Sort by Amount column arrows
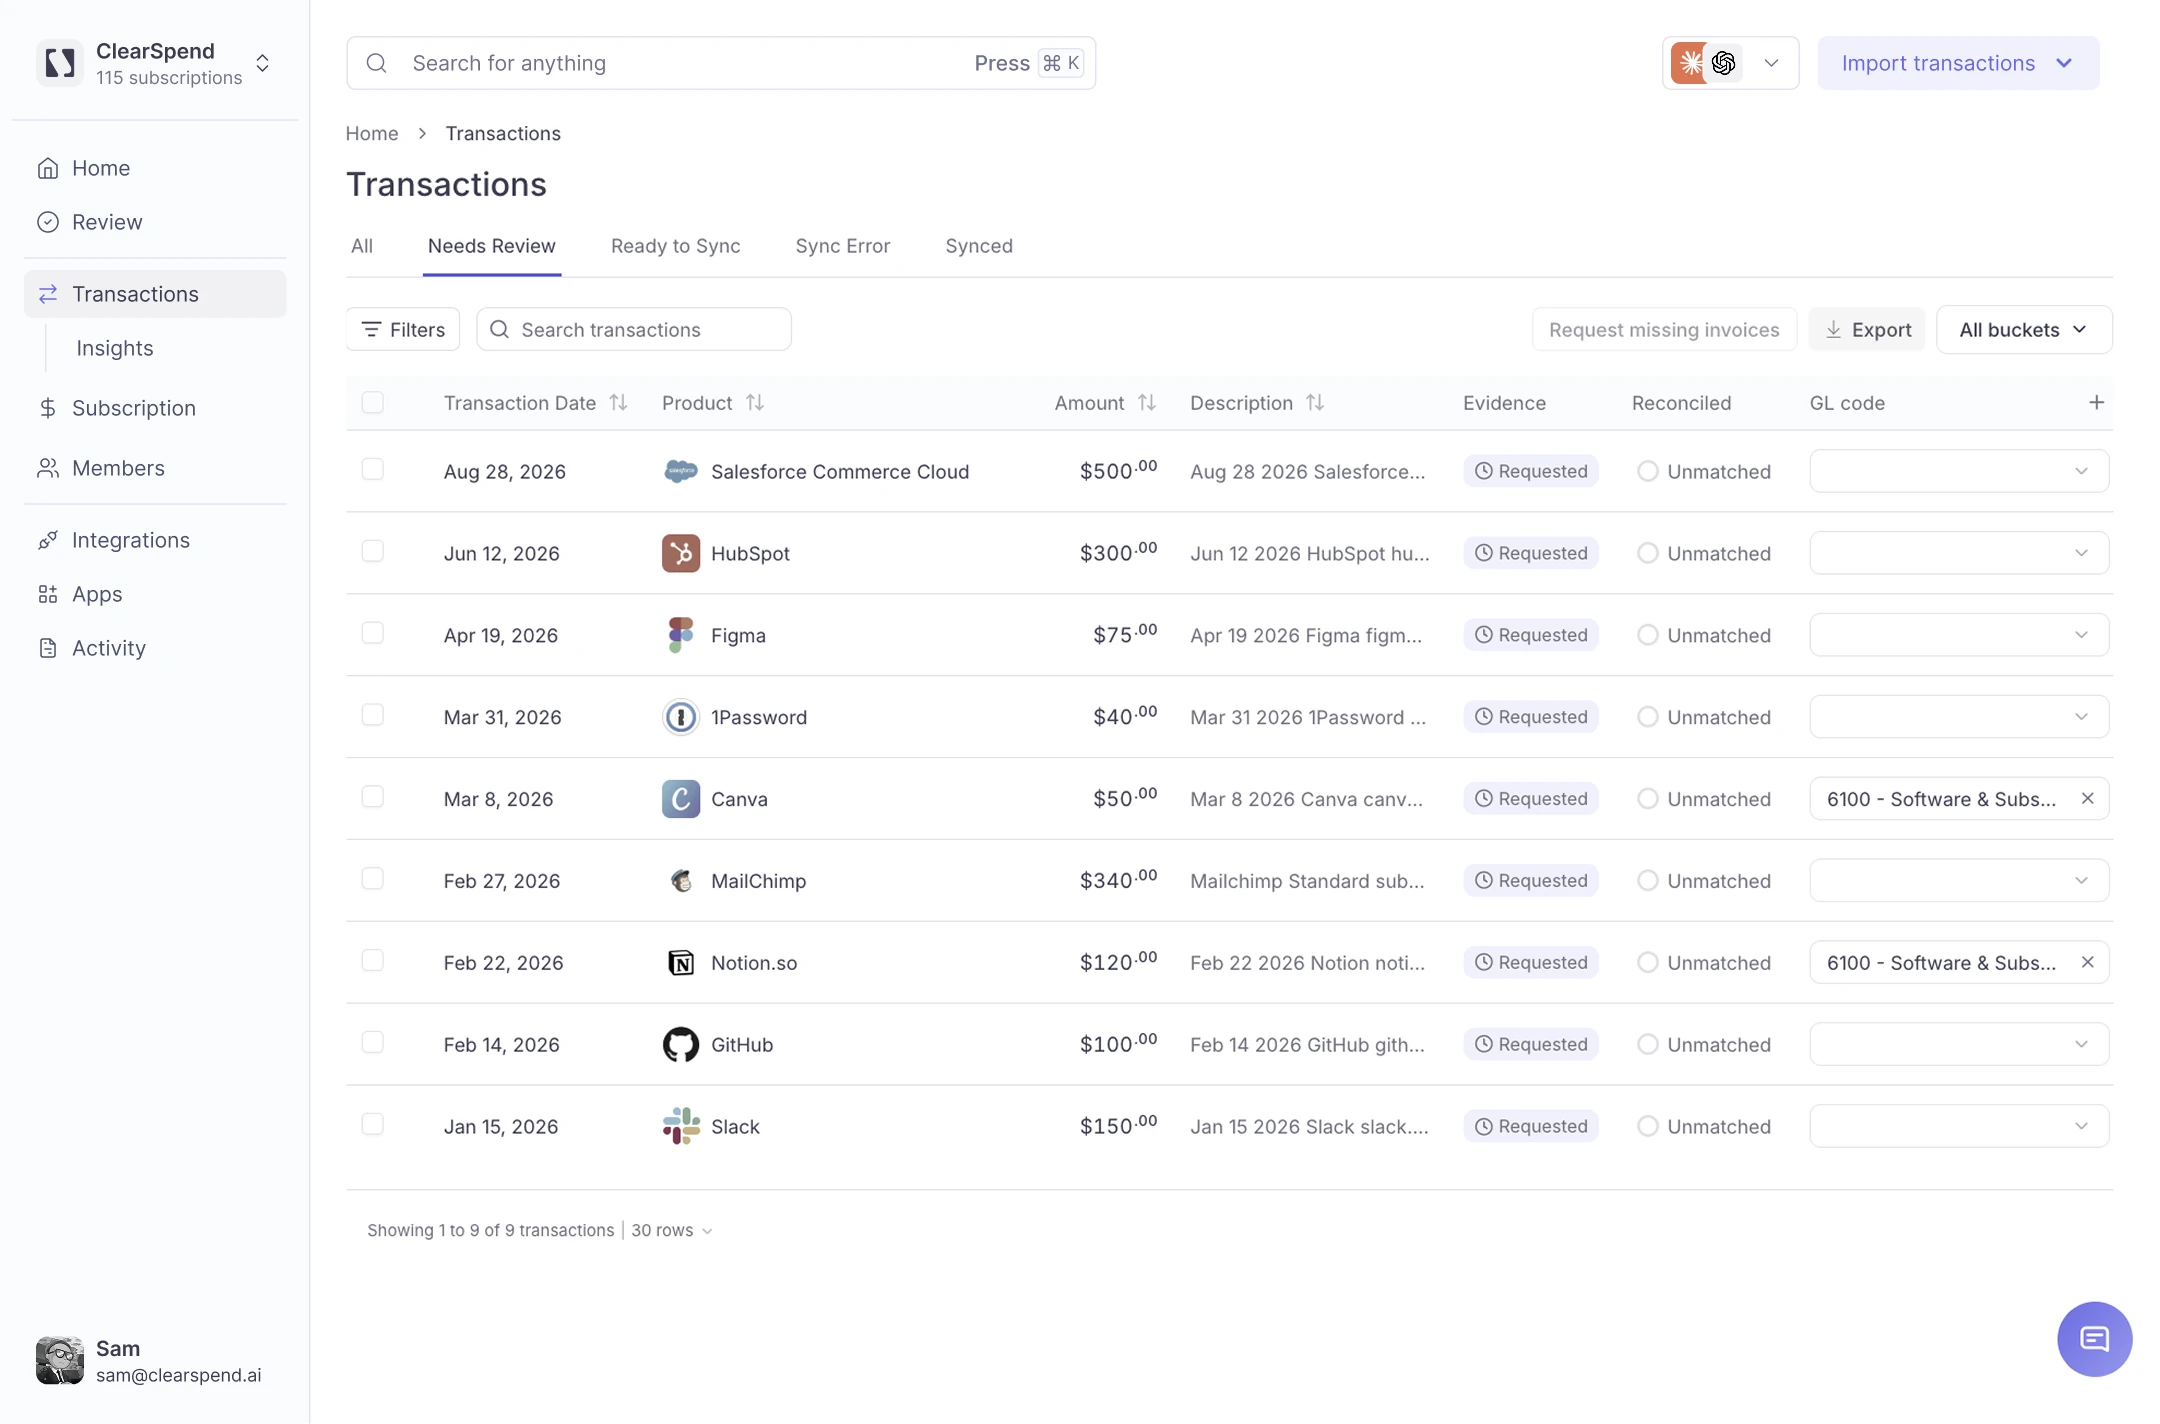The image size is (2160, 1424). pos(1147,402)
